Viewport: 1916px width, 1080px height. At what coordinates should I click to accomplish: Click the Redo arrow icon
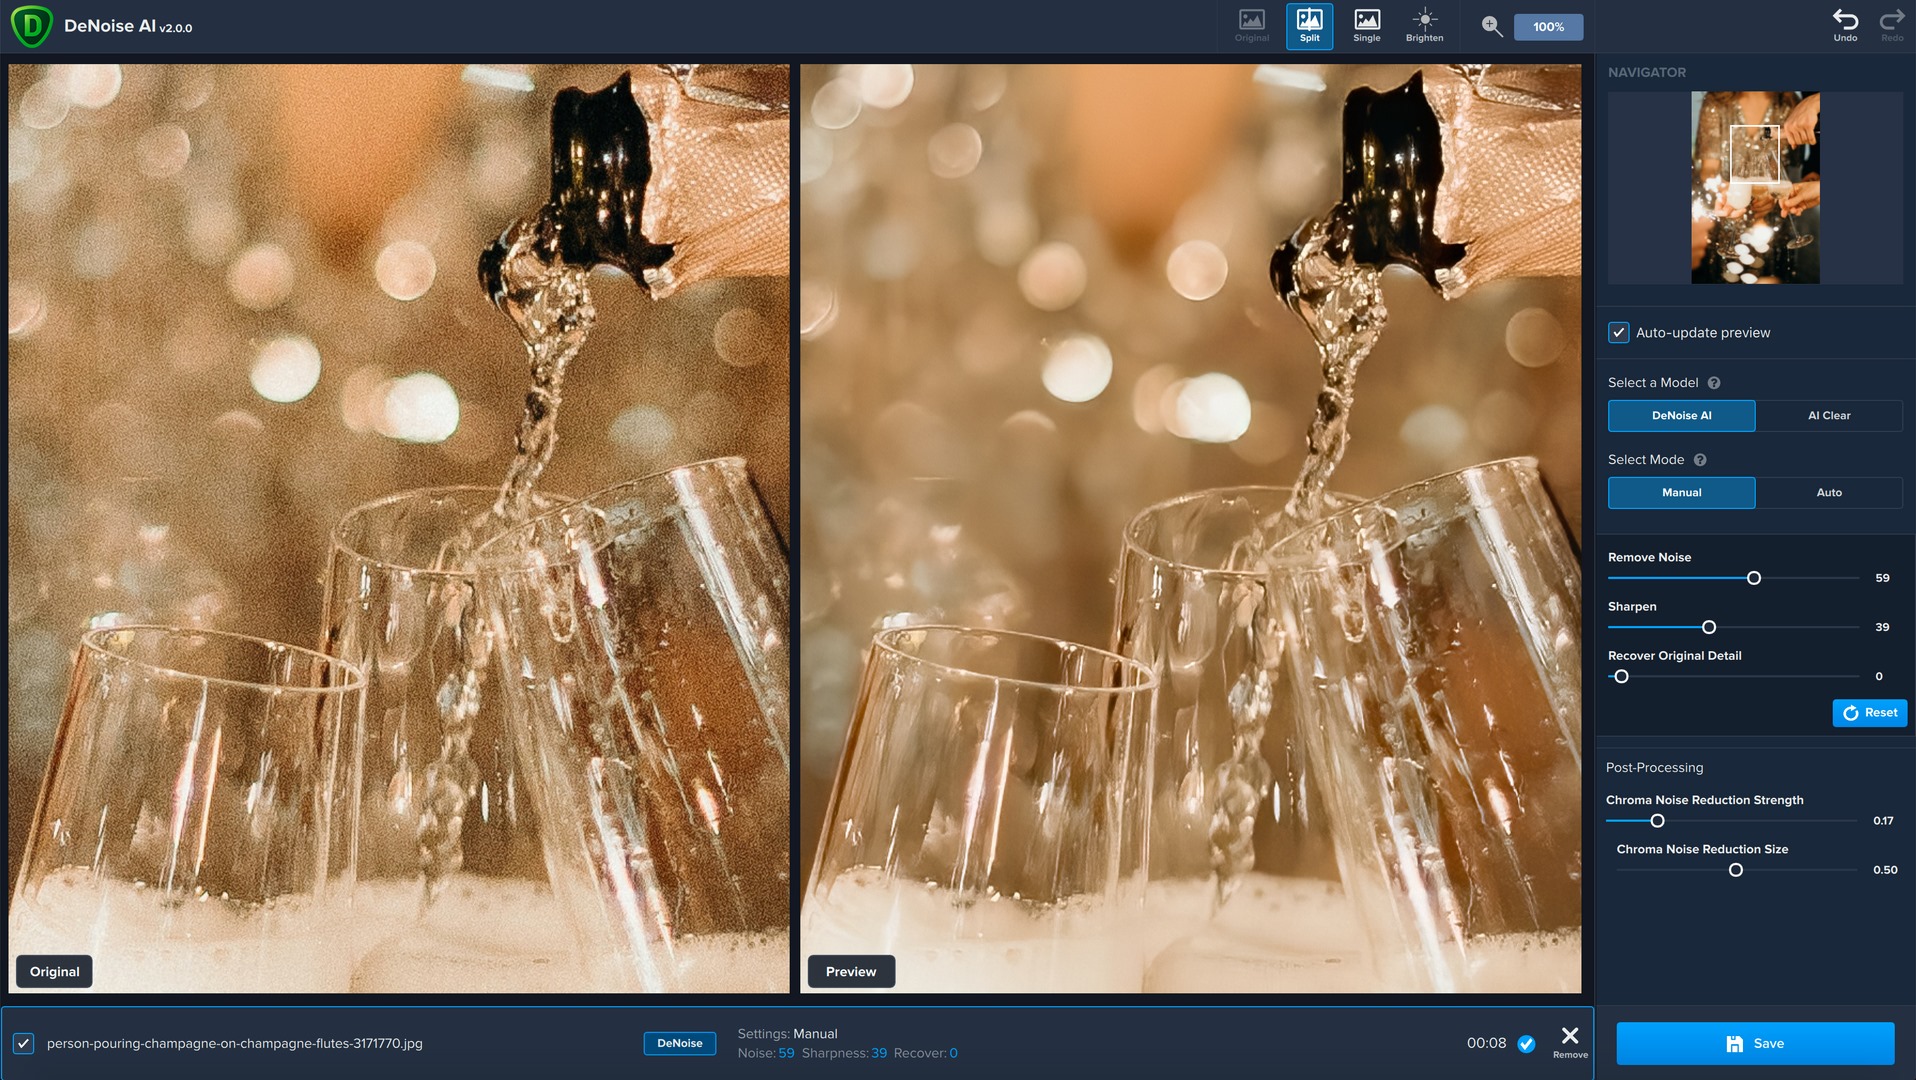coord(1891,26)
